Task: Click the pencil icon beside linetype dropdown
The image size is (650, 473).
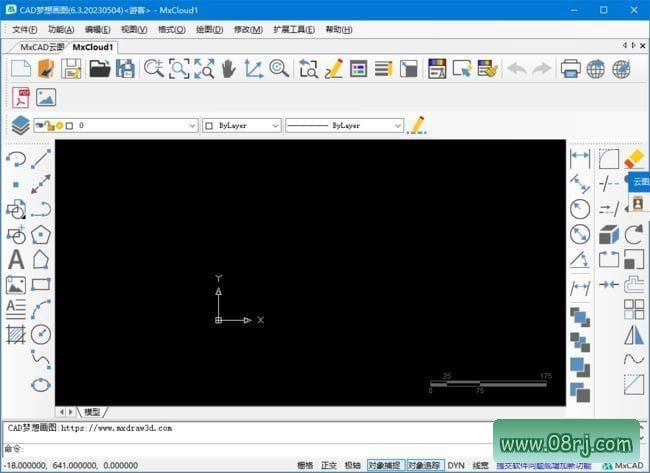Action: tap(417, 125)
